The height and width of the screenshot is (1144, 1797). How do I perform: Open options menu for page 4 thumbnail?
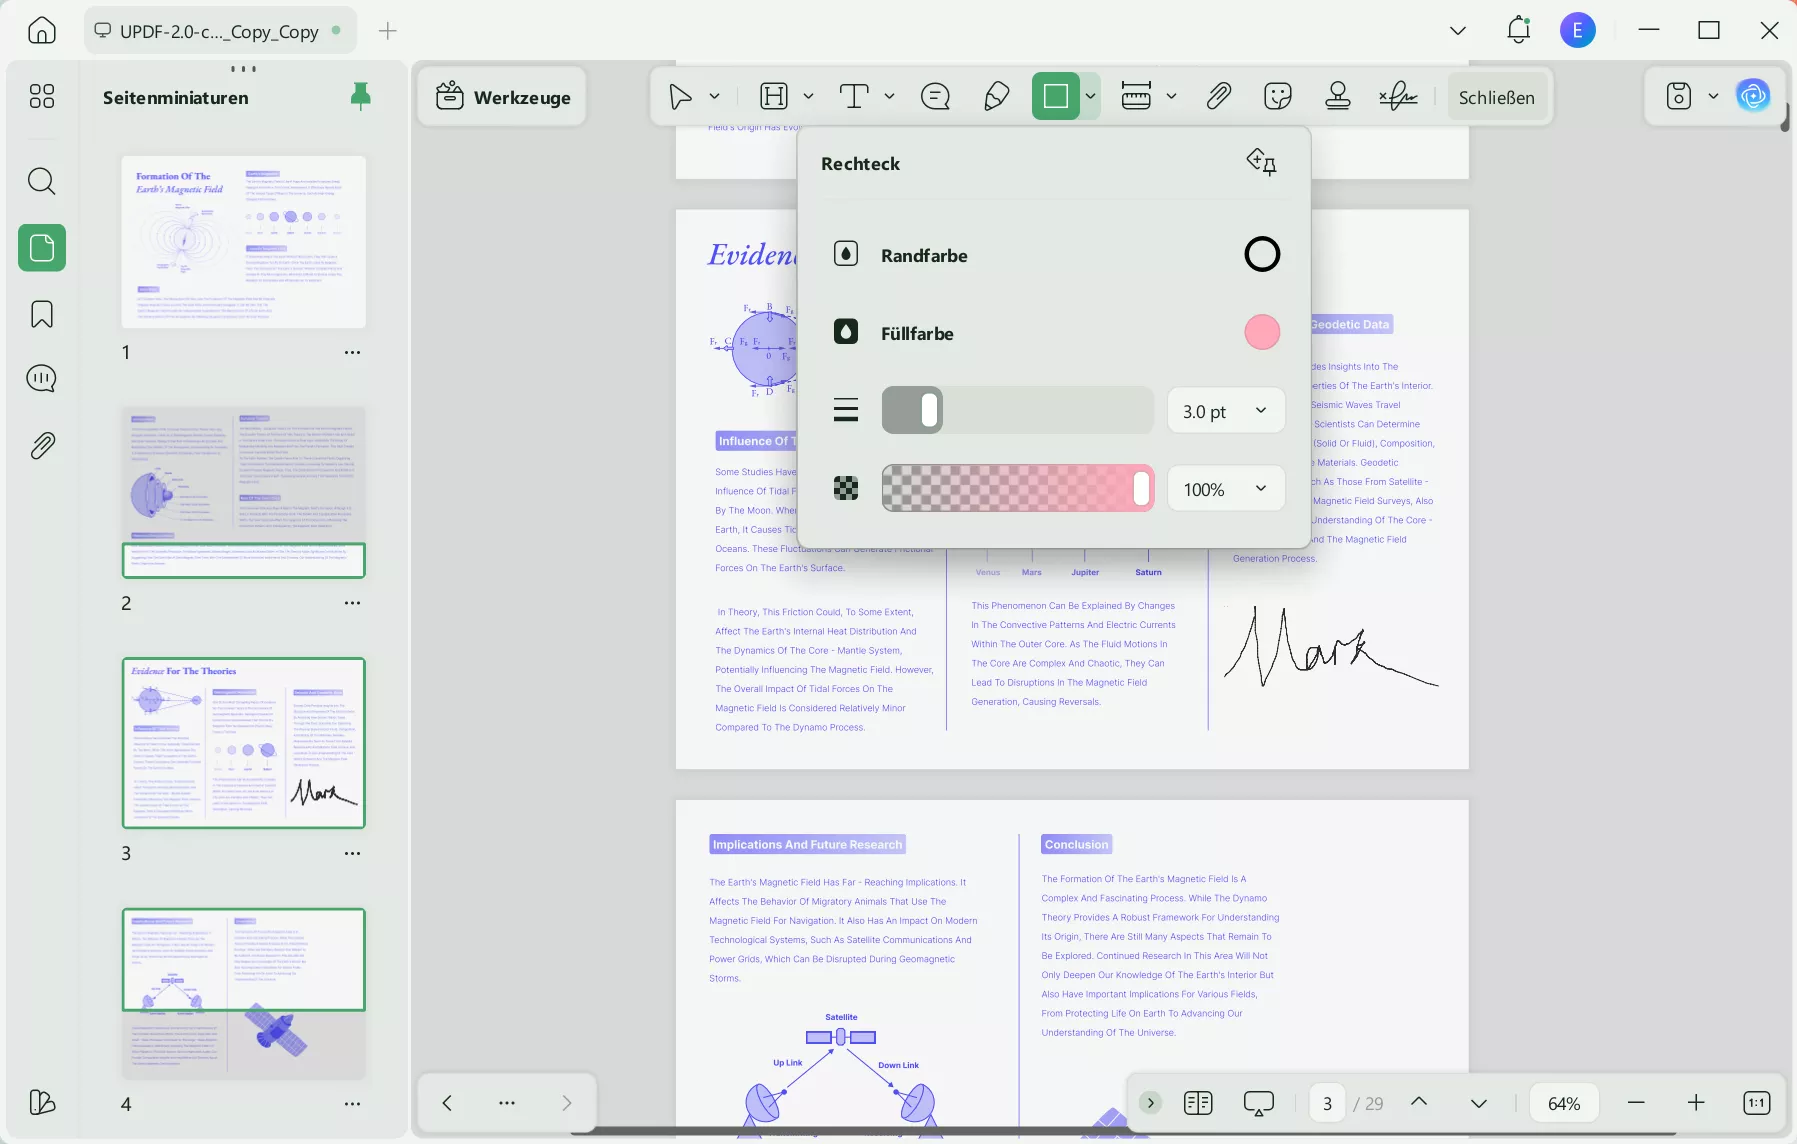point(352,1104)
